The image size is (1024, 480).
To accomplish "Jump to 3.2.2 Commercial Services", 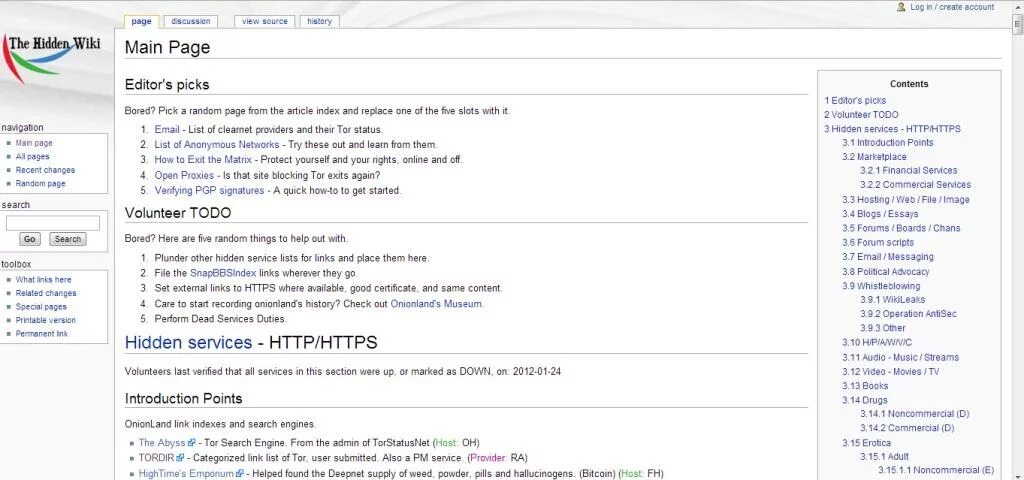I will [x=915, y=185].
